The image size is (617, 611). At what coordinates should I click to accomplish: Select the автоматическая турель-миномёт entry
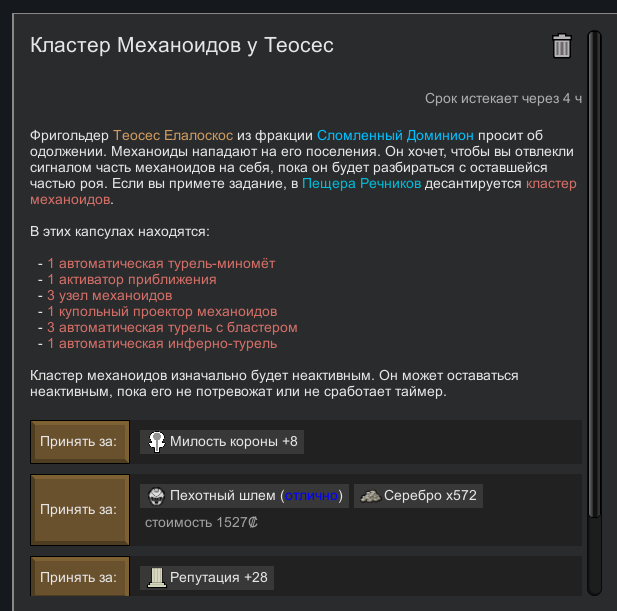click(161, 263)
